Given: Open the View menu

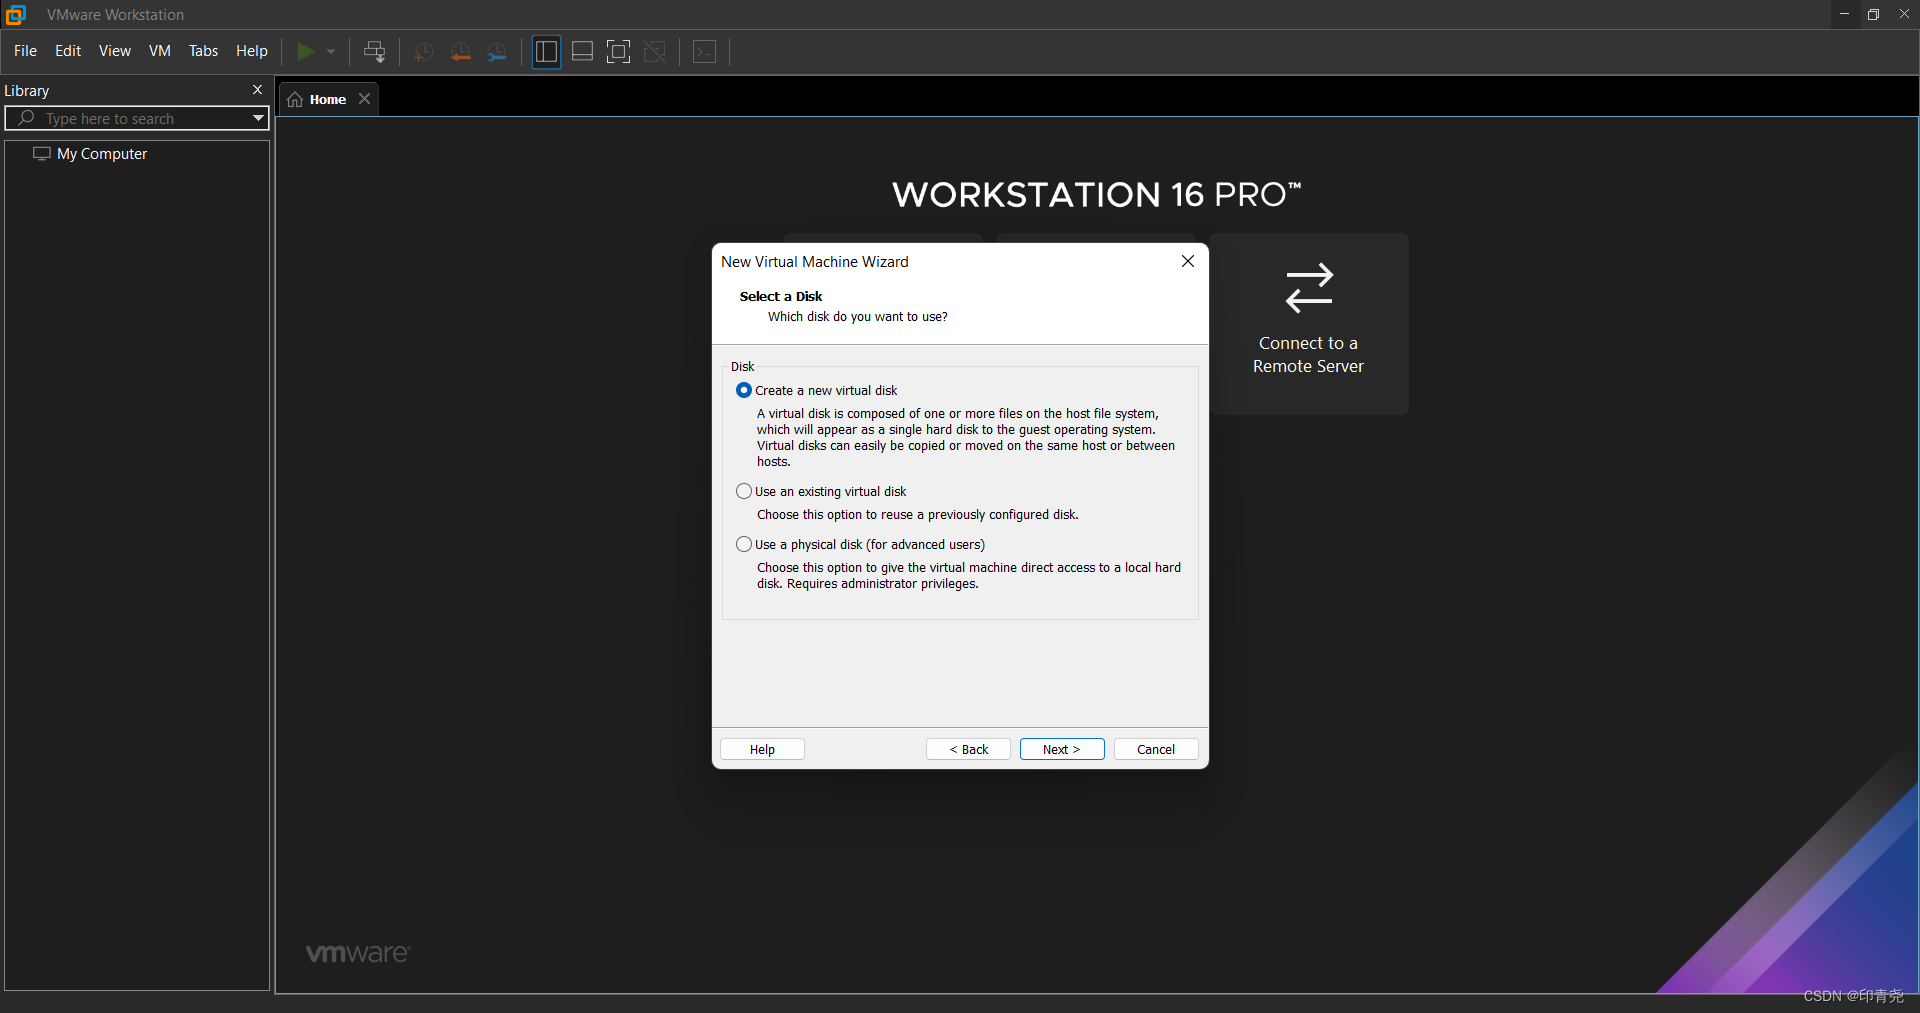Looking at the screenshot, I should pyautogui.click(x=115, y=51).
